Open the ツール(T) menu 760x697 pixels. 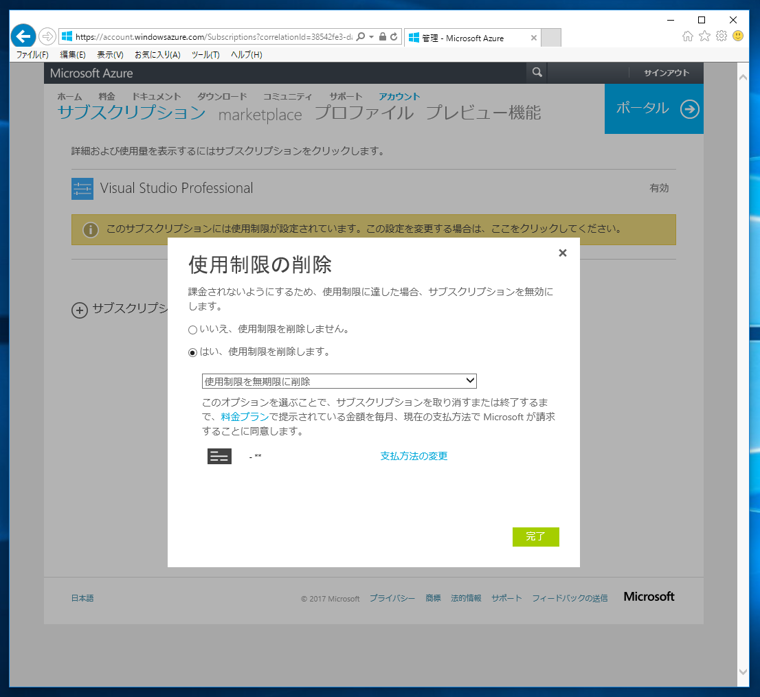point(205,55)
